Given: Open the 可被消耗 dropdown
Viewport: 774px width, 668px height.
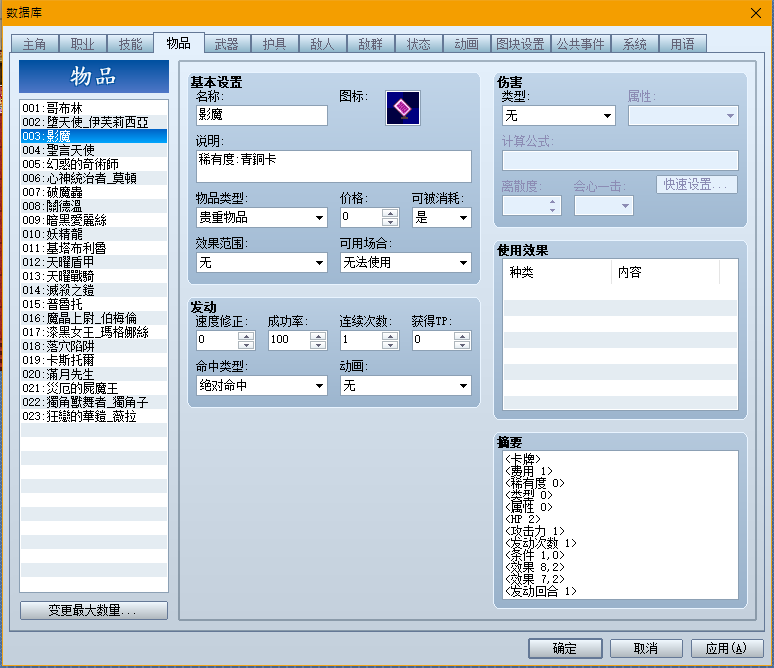Looking at the screenshot, I should (441, 218).
